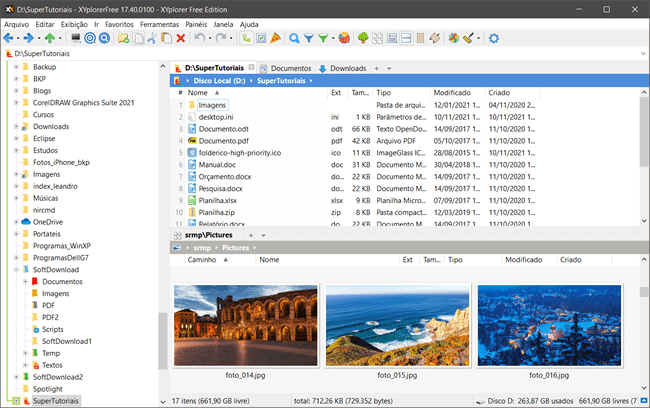The width and height of the screenshot is (650, 408).
Task: Click the four-squares views toolbar icon
Action: point(378,39)
